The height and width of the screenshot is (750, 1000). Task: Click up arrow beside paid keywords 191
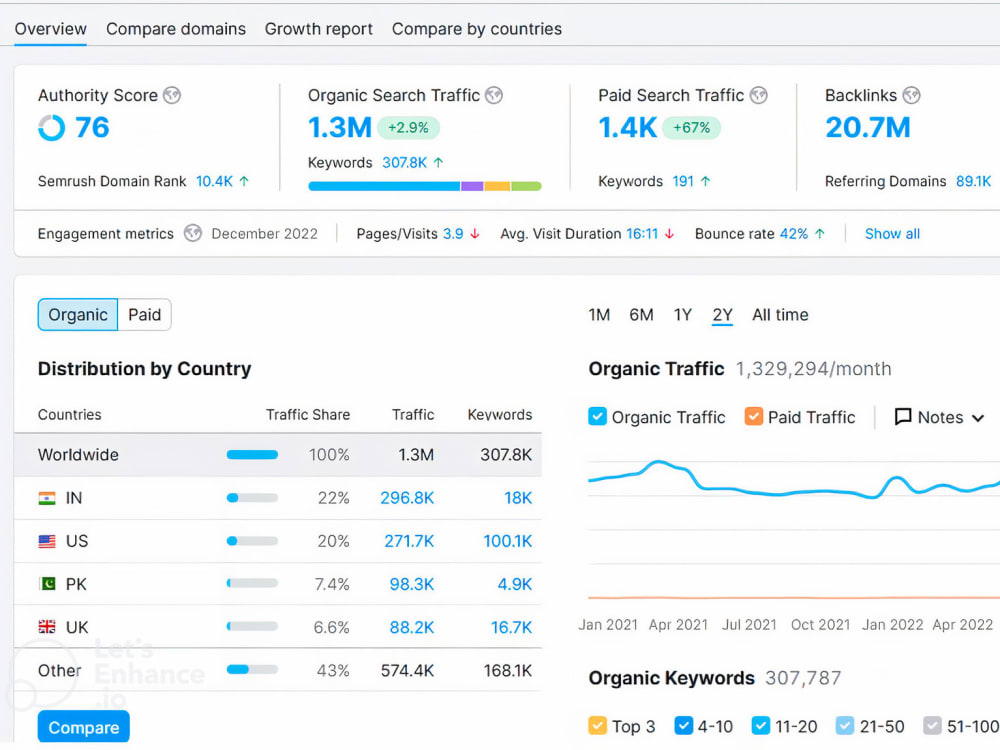pos(705,181)
